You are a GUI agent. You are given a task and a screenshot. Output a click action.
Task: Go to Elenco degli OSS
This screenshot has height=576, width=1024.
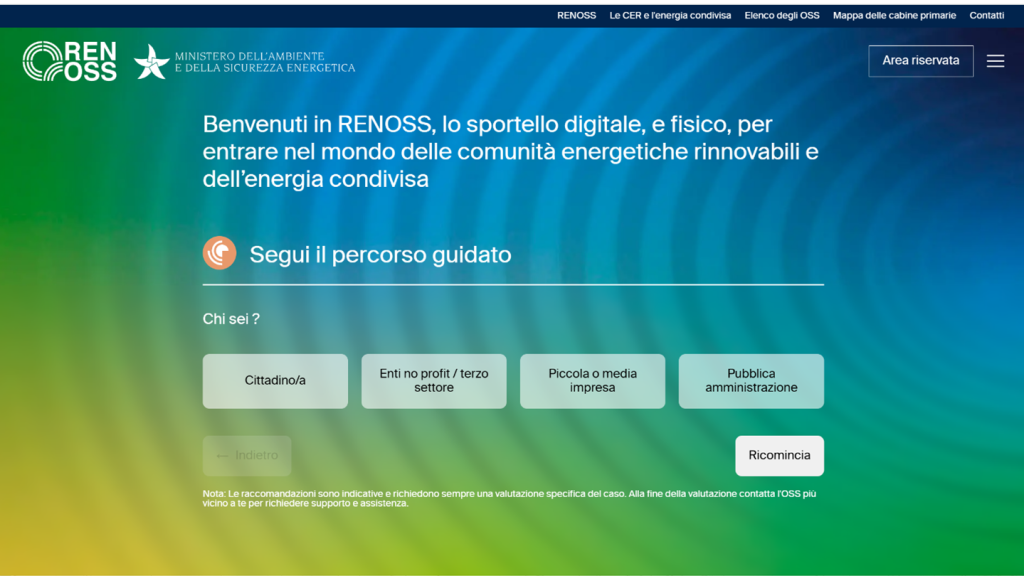[781, 16]
